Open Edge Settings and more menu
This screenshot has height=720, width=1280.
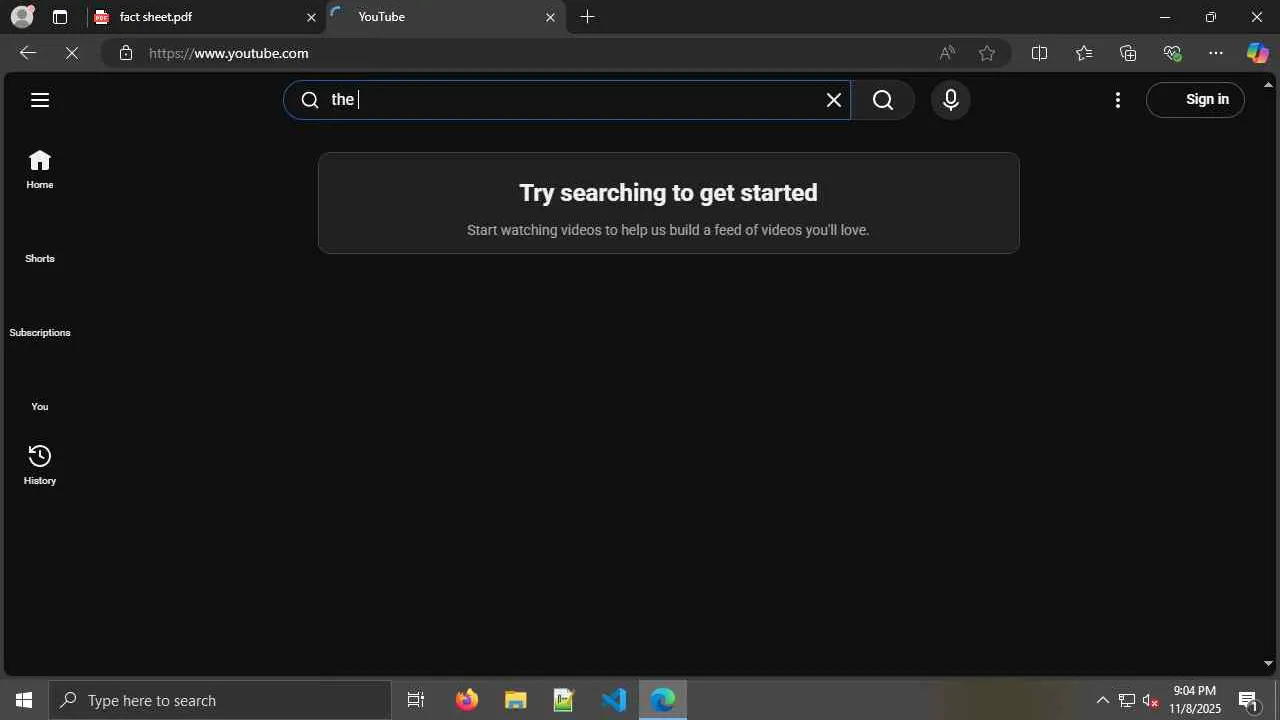click(1216, 53)
